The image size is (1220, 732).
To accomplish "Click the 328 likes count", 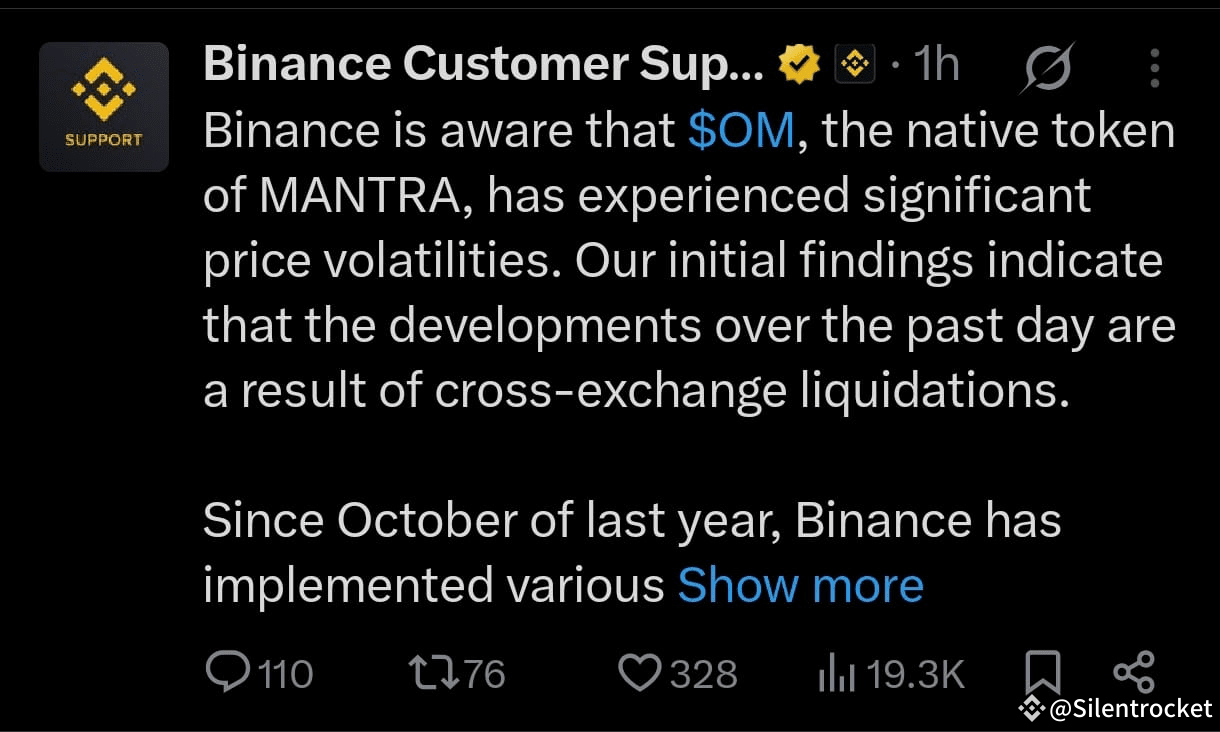I will click(x=706, y=674).
